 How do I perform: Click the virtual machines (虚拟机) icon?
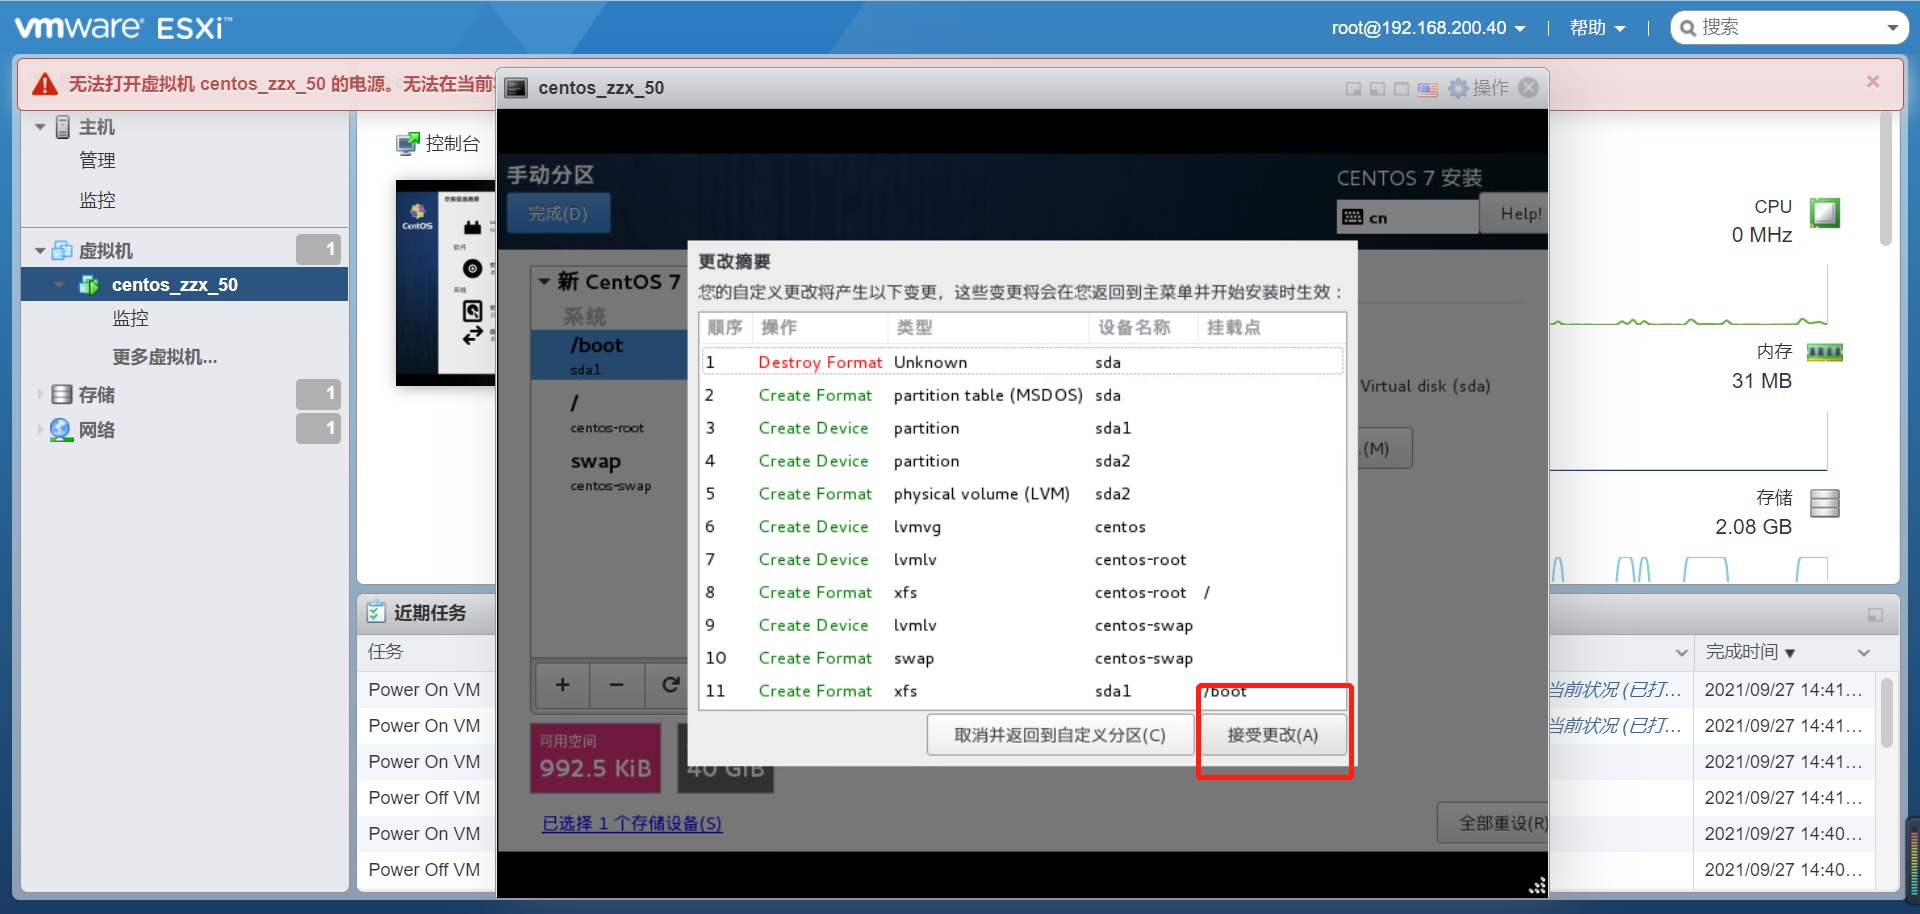tap(62, 250)
